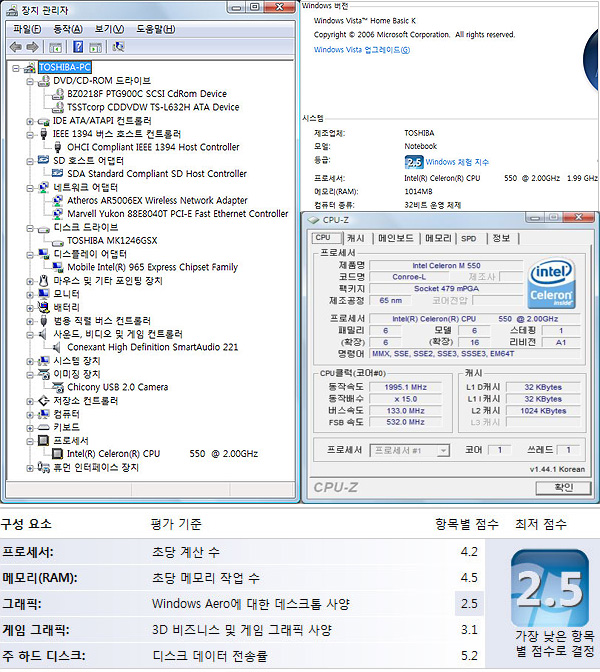
Task: Click the blue Help question-mark toolbar icon
Action: [x=78, y=46]
